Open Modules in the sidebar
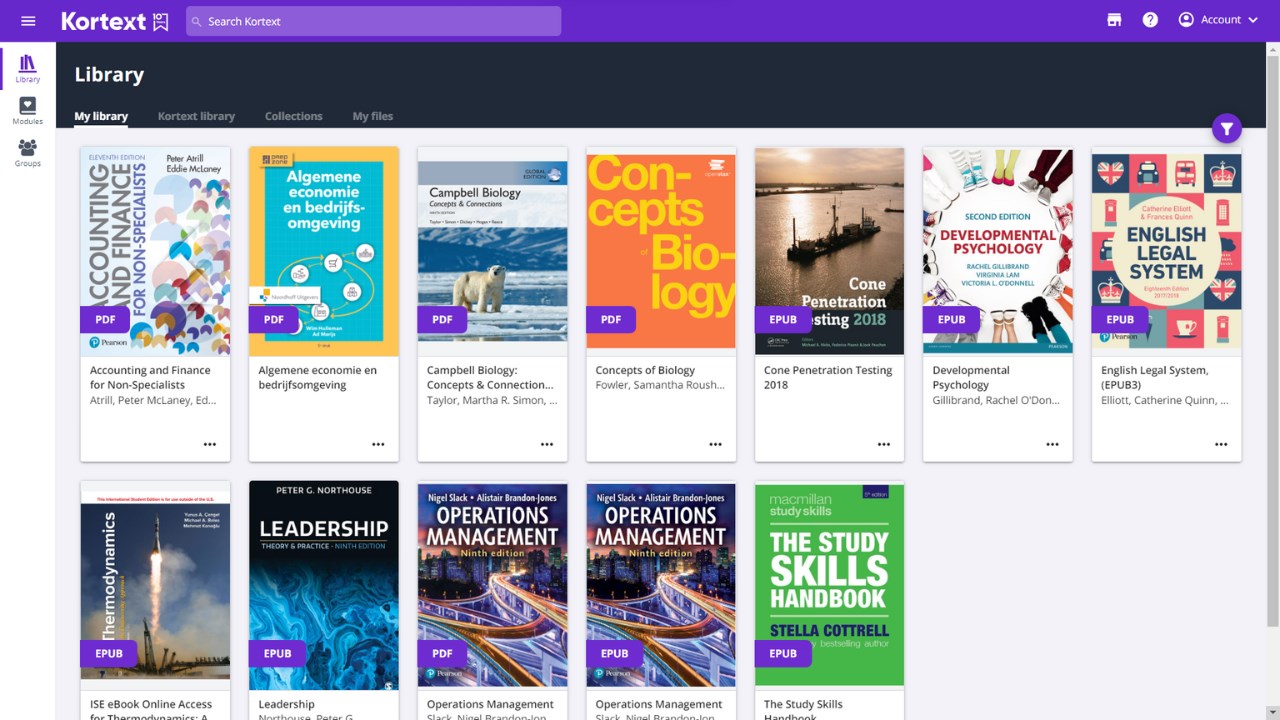 click(x=28, y=110)
